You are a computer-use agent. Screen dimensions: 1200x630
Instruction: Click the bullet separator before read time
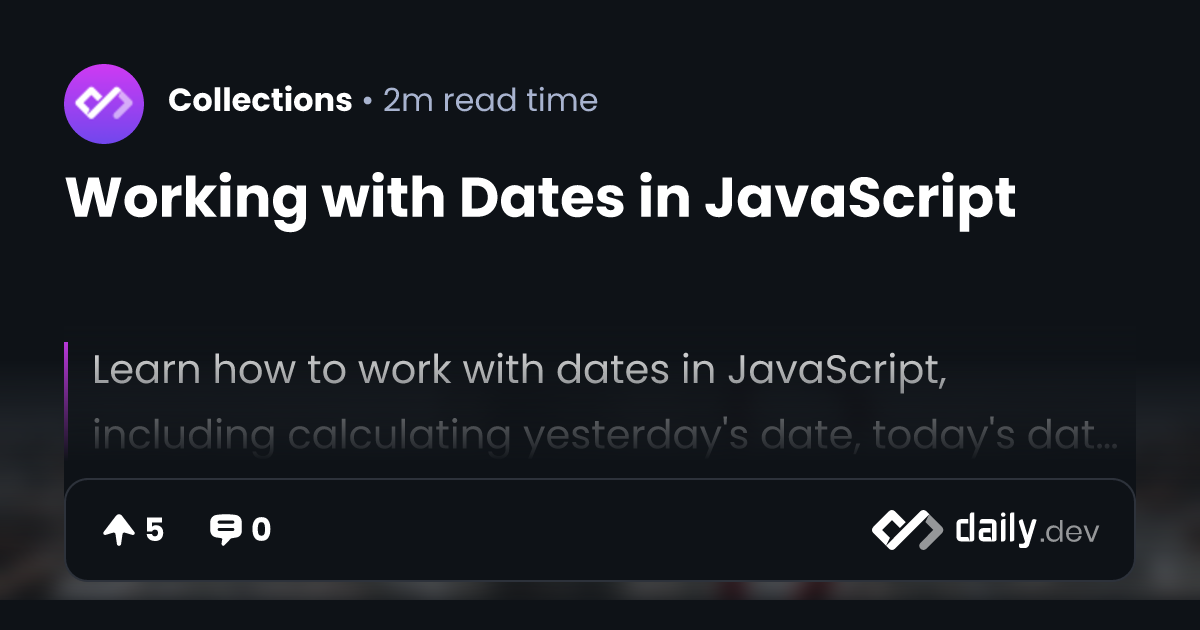(368, 101)
